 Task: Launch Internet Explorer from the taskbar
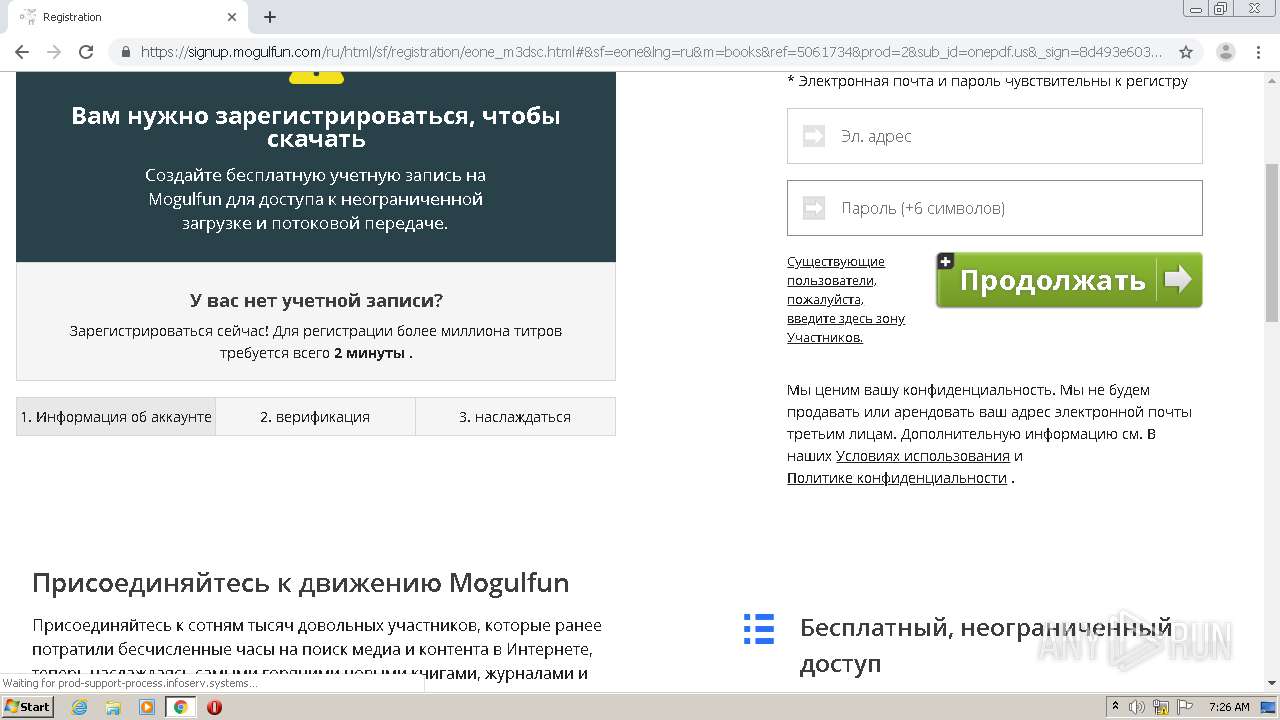point(80,707)
